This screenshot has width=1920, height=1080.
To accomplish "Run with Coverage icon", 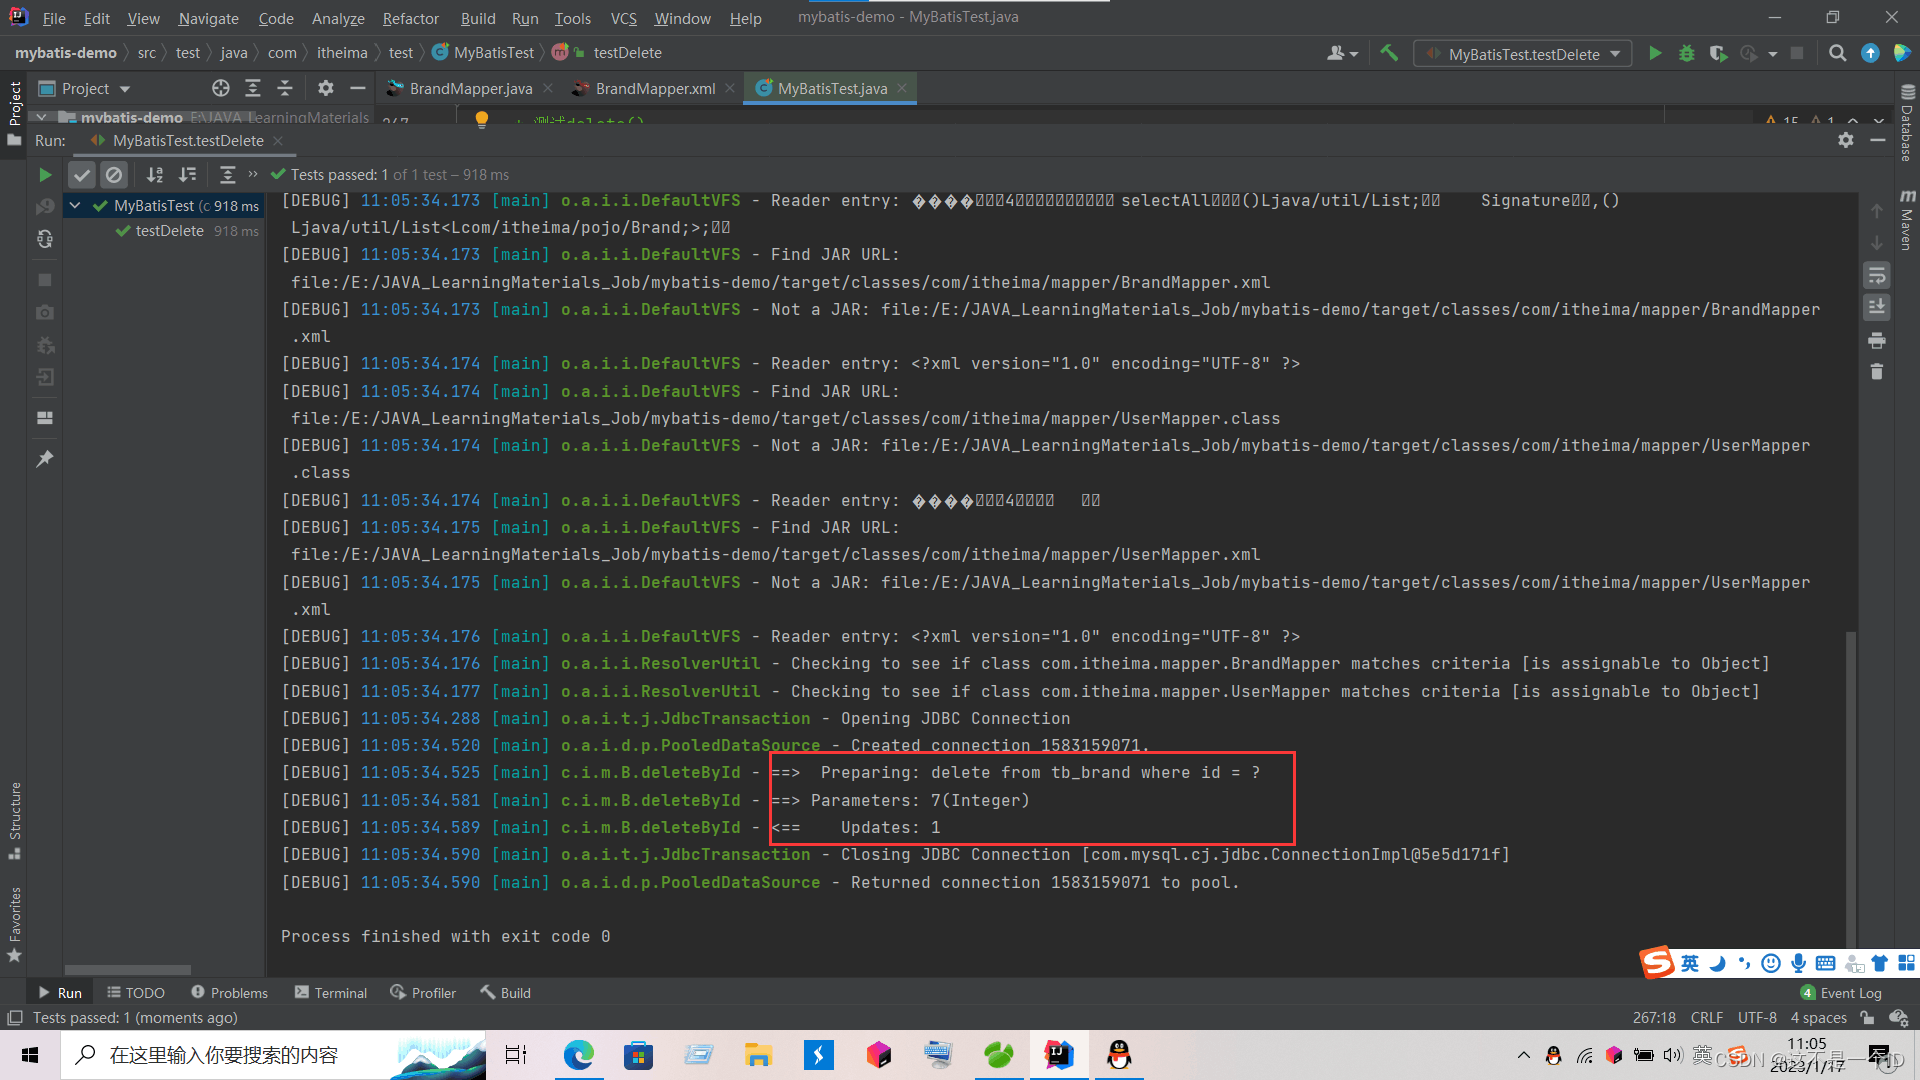I will point(1718,53).
